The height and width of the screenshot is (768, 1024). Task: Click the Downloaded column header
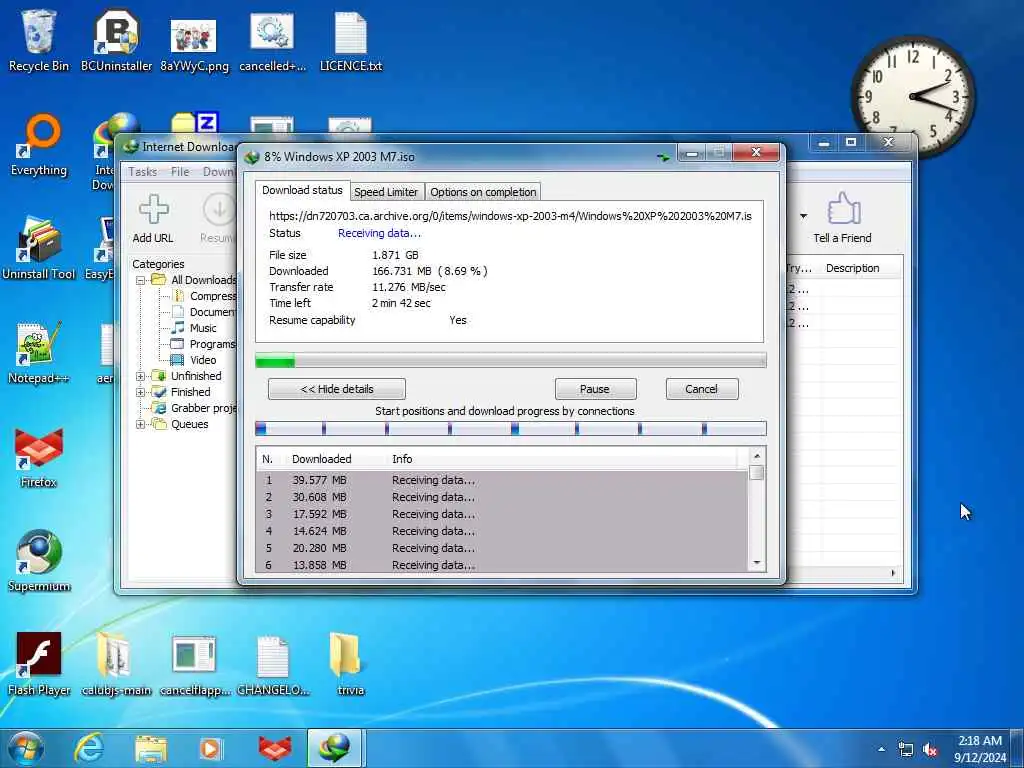(x=321, y=459)
